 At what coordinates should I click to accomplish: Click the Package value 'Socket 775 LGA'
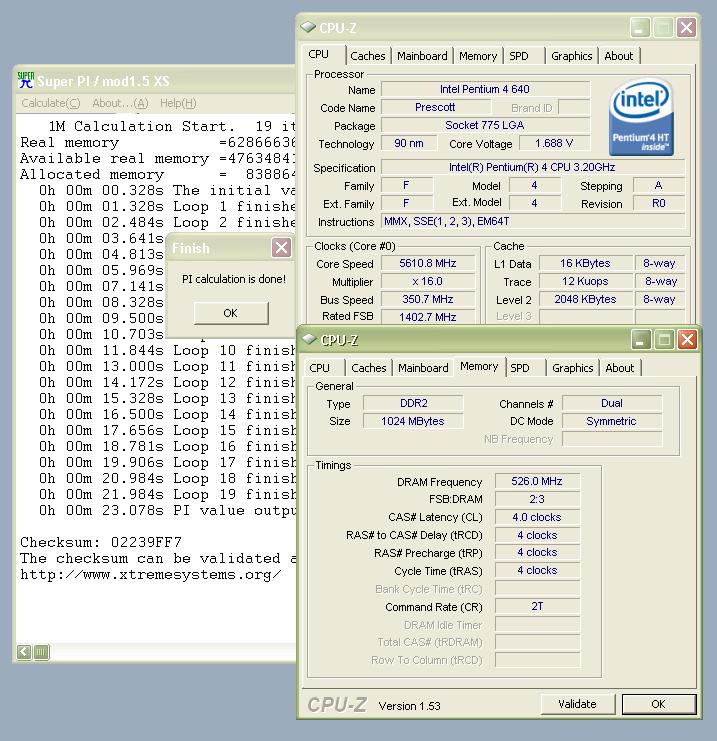coord(485,125)
